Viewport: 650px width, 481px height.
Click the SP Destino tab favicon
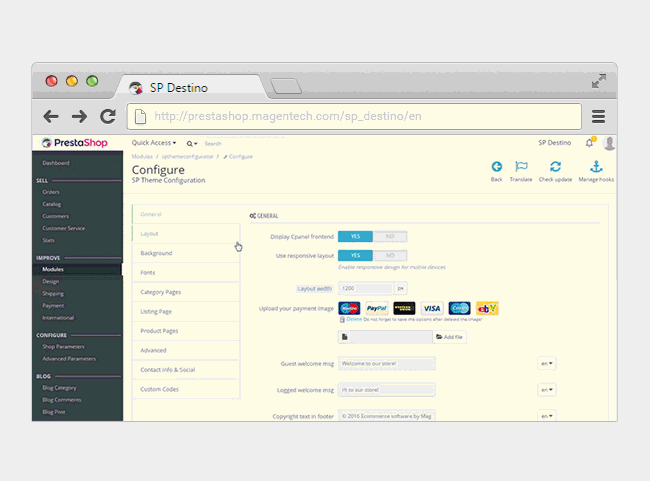pos(136,88)
